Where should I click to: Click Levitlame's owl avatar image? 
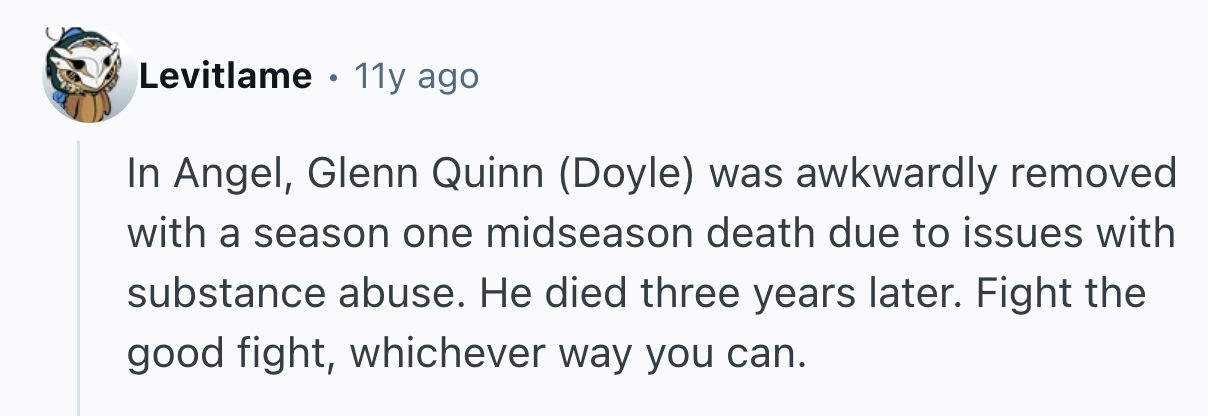pos(89,76)
